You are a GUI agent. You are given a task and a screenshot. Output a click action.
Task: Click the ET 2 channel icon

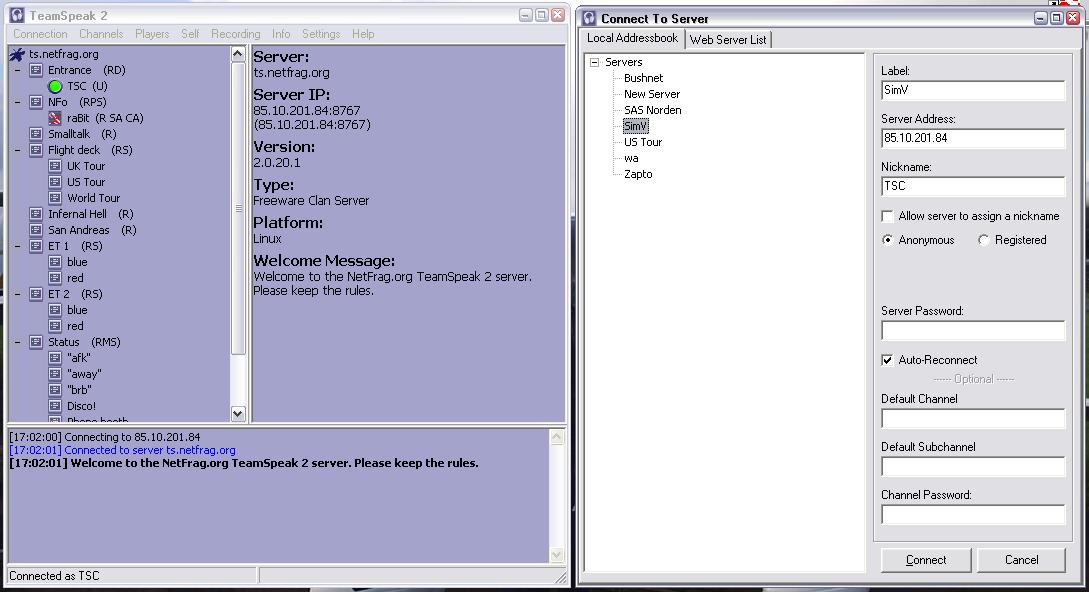36,294
